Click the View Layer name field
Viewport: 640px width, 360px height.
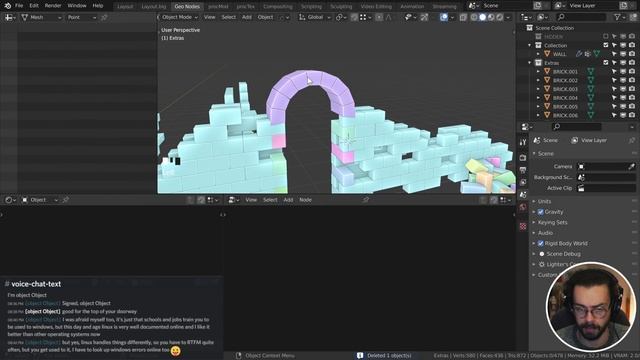point(593,6)
